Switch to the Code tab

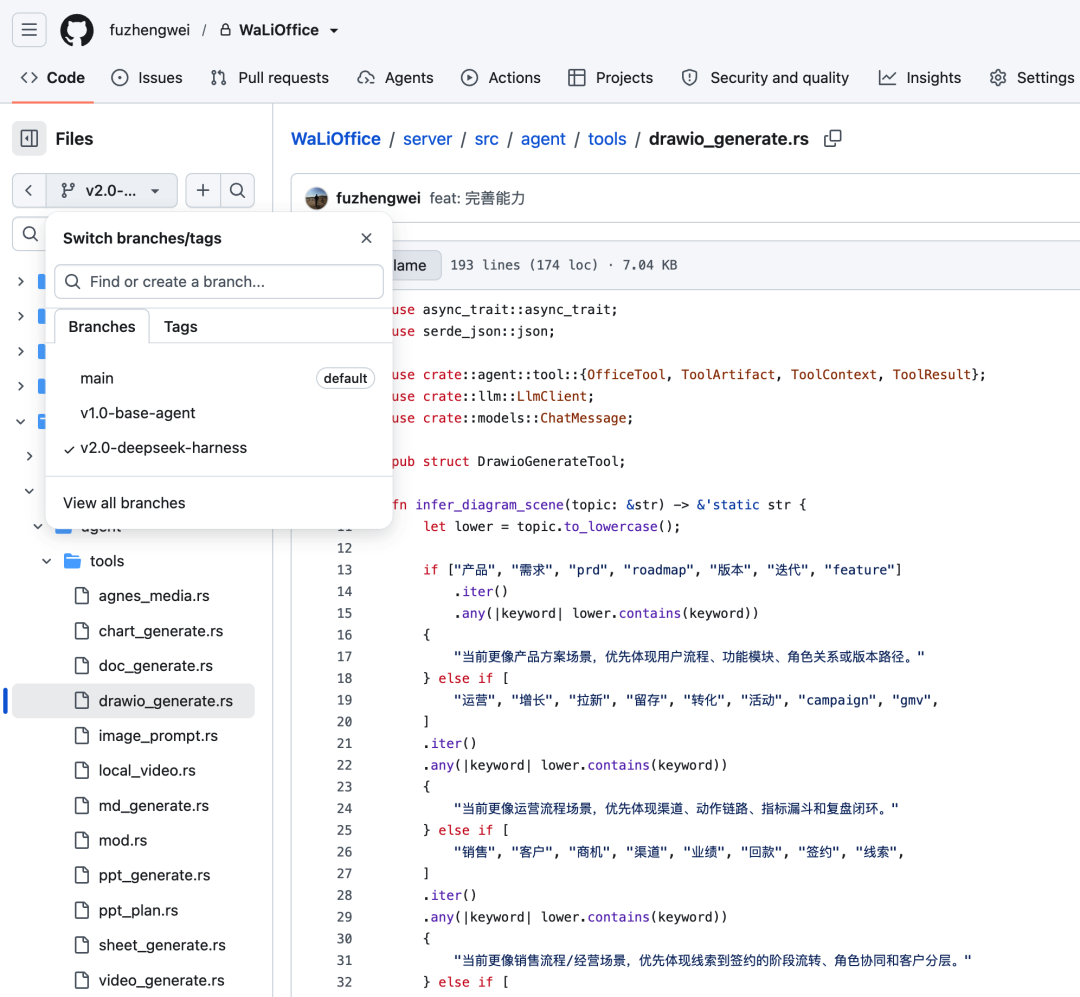click(x=53, y=78)
